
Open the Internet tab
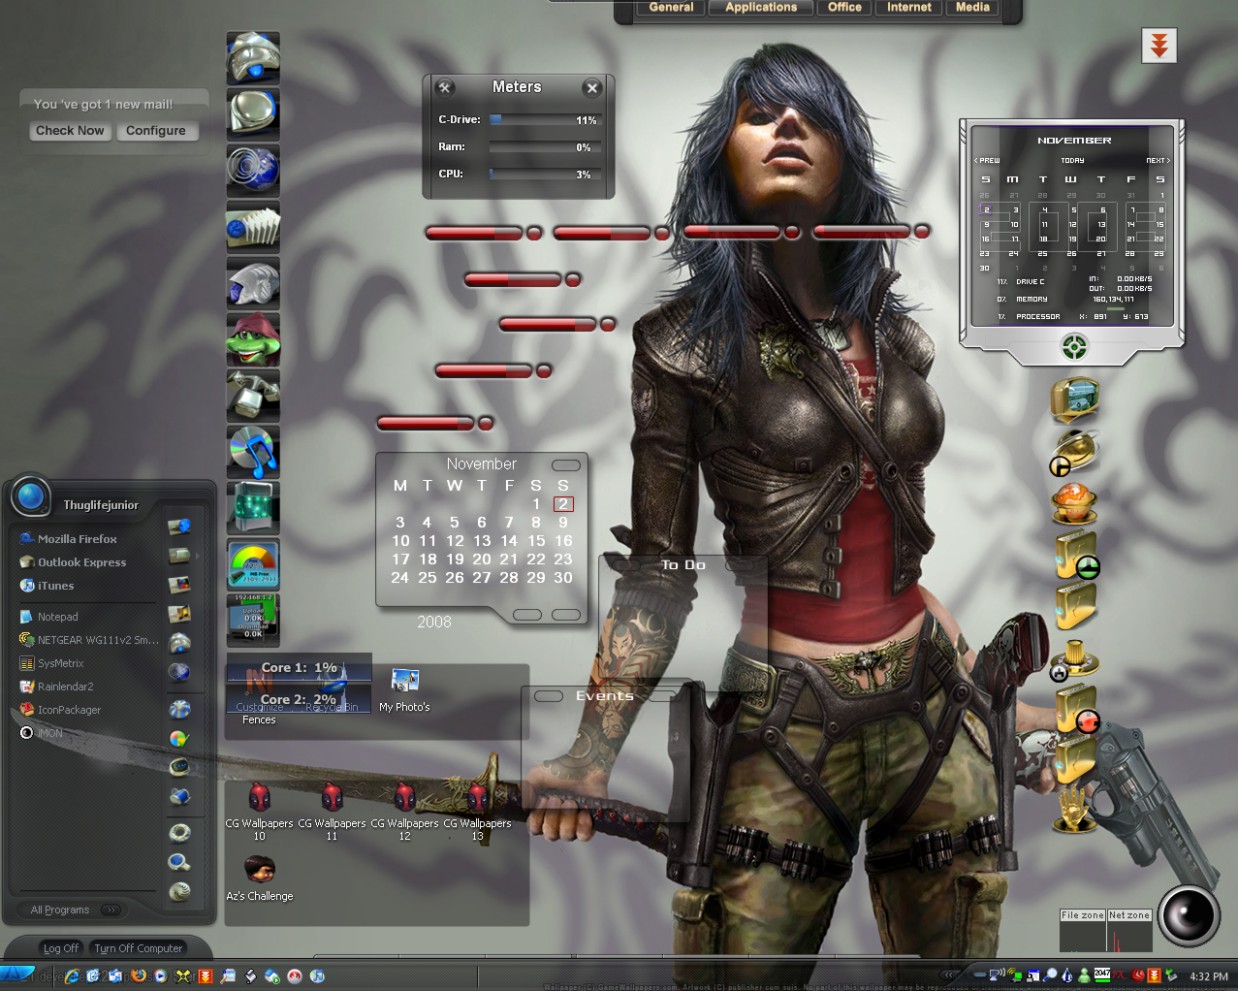tap(909, 8)
